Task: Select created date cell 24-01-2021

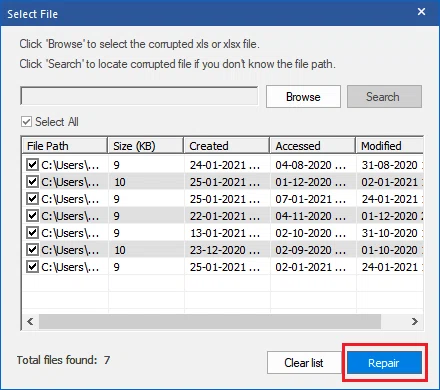Action: point(225,165)
